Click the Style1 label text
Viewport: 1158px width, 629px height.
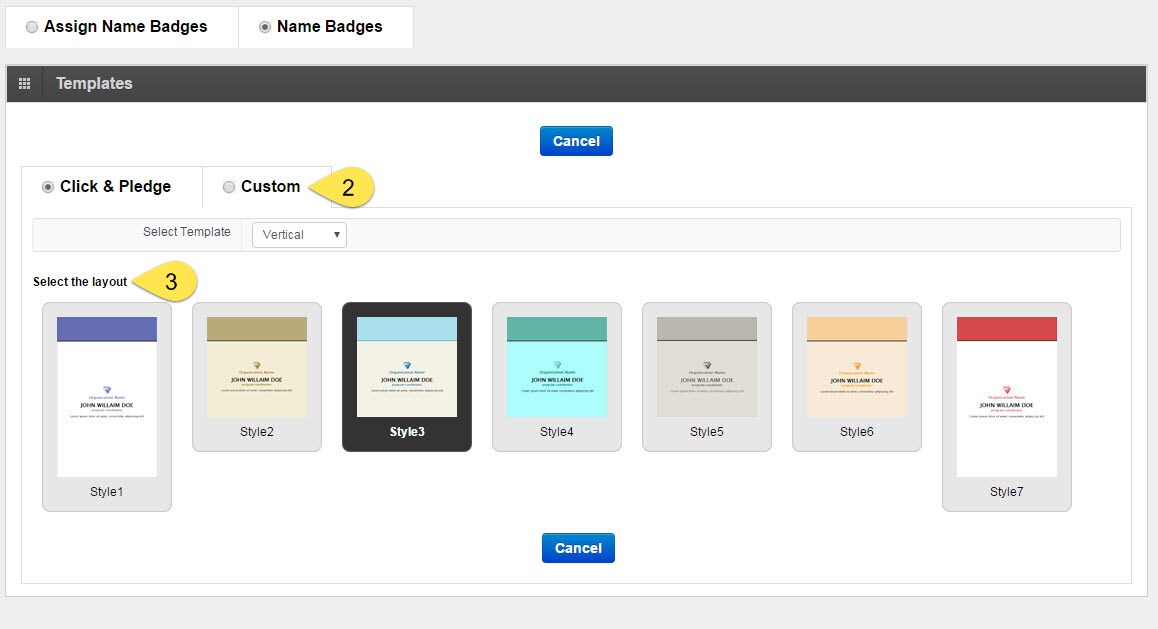click(x=107, y=492)
